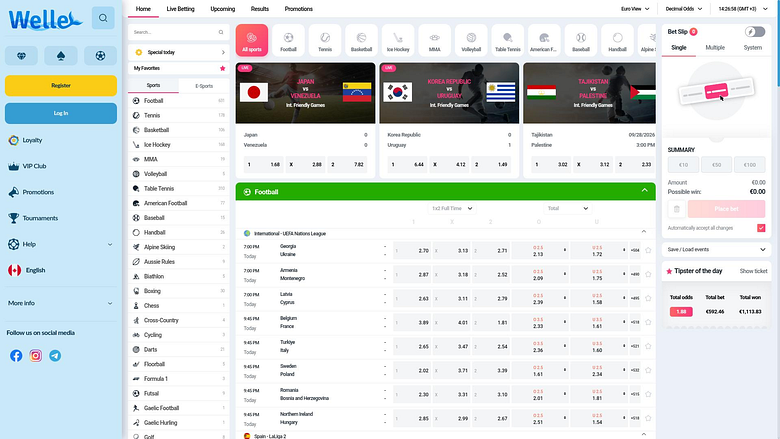Select the Handball category tile
Image resolution: width=780 pixels, height=439 pixels.
(617, 40)
